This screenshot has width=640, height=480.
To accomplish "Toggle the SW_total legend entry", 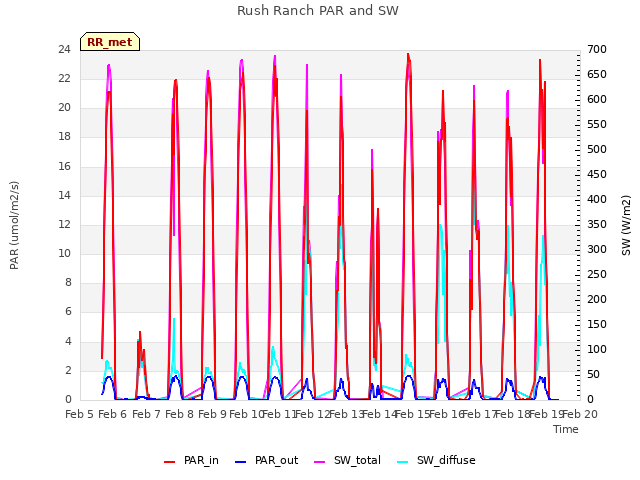I will point(347,460).
